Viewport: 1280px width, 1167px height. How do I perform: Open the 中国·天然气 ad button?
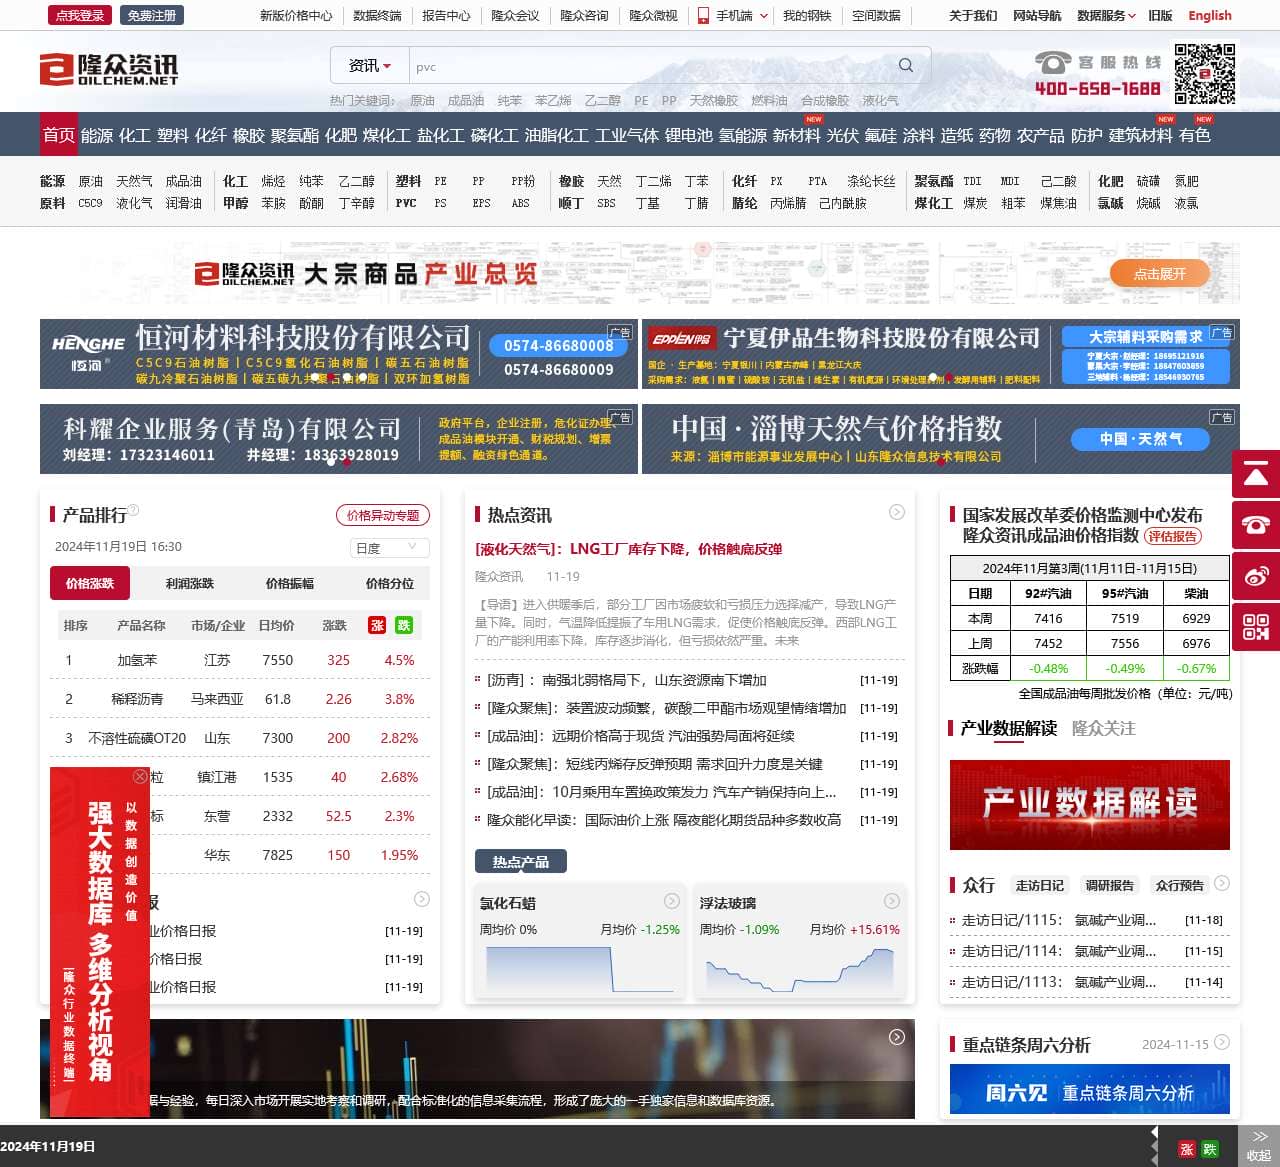(1140, 439)
